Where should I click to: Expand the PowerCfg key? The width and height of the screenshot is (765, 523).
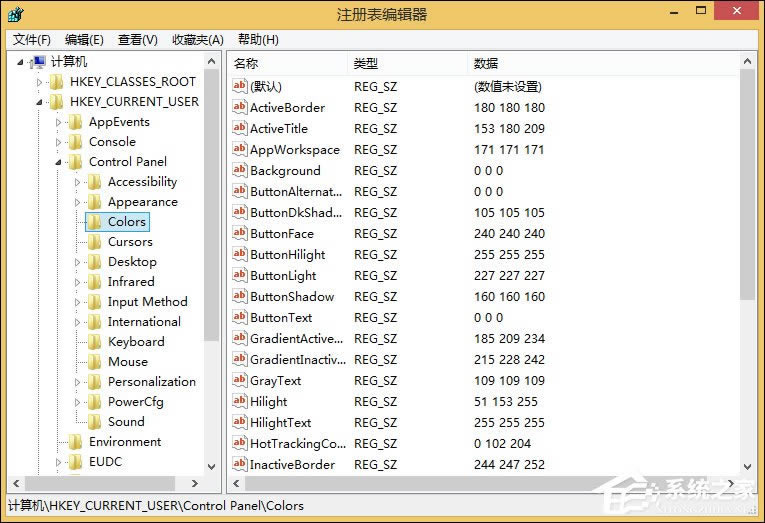tap(78, 402)
